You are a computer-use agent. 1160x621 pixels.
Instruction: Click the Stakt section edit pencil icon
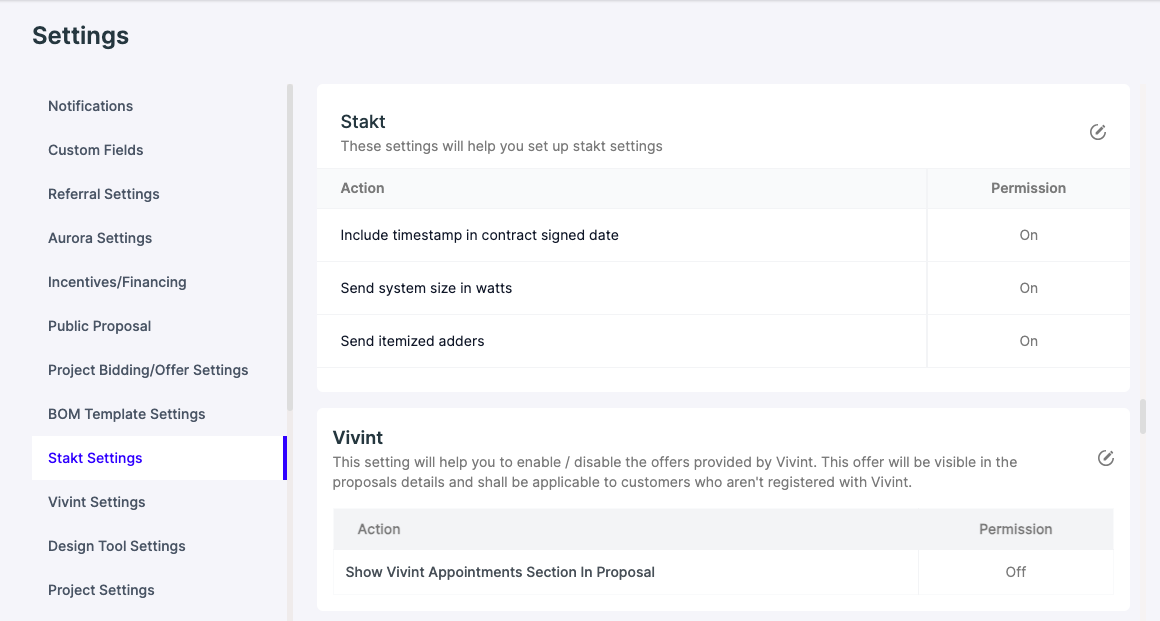coord(1098,132)
